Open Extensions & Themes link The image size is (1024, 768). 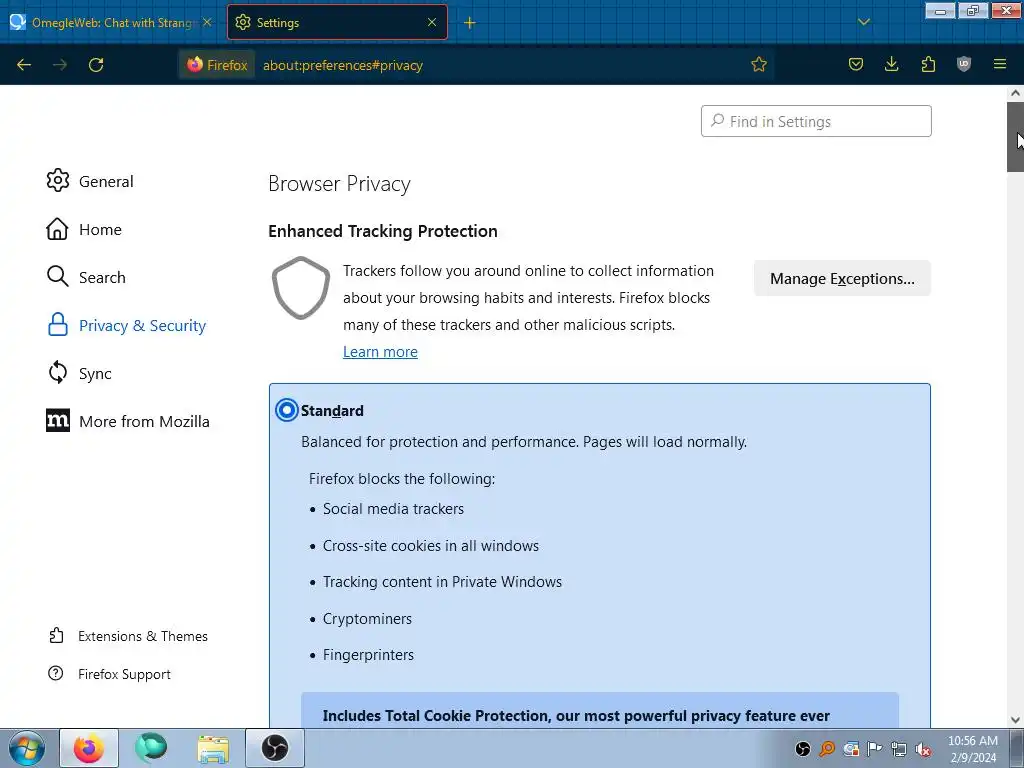coord(128,636)
